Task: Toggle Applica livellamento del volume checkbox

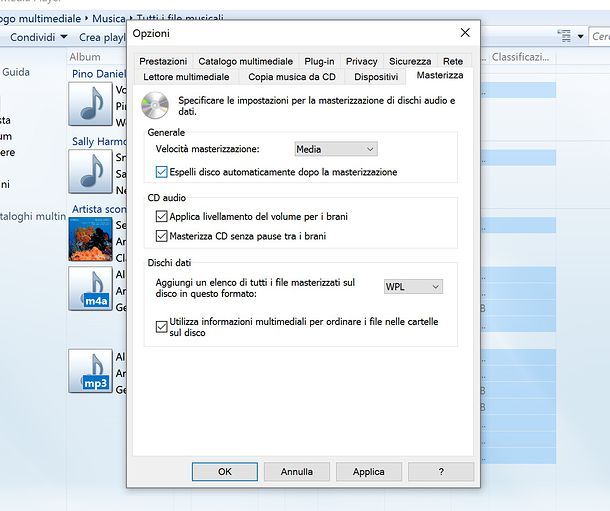Action: pyautogui.click(x=161, y=216)
